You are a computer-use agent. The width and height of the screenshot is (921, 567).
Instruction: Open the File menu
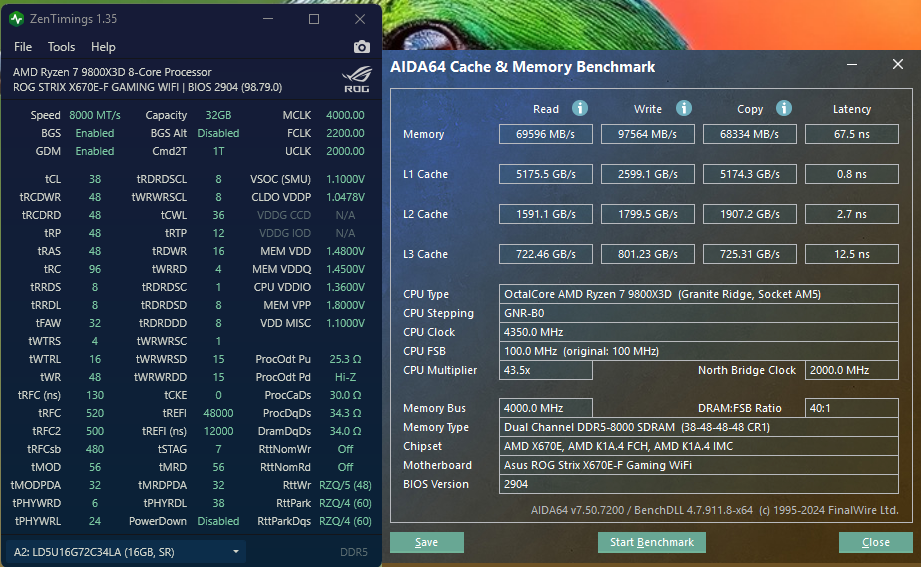point(23,47)
